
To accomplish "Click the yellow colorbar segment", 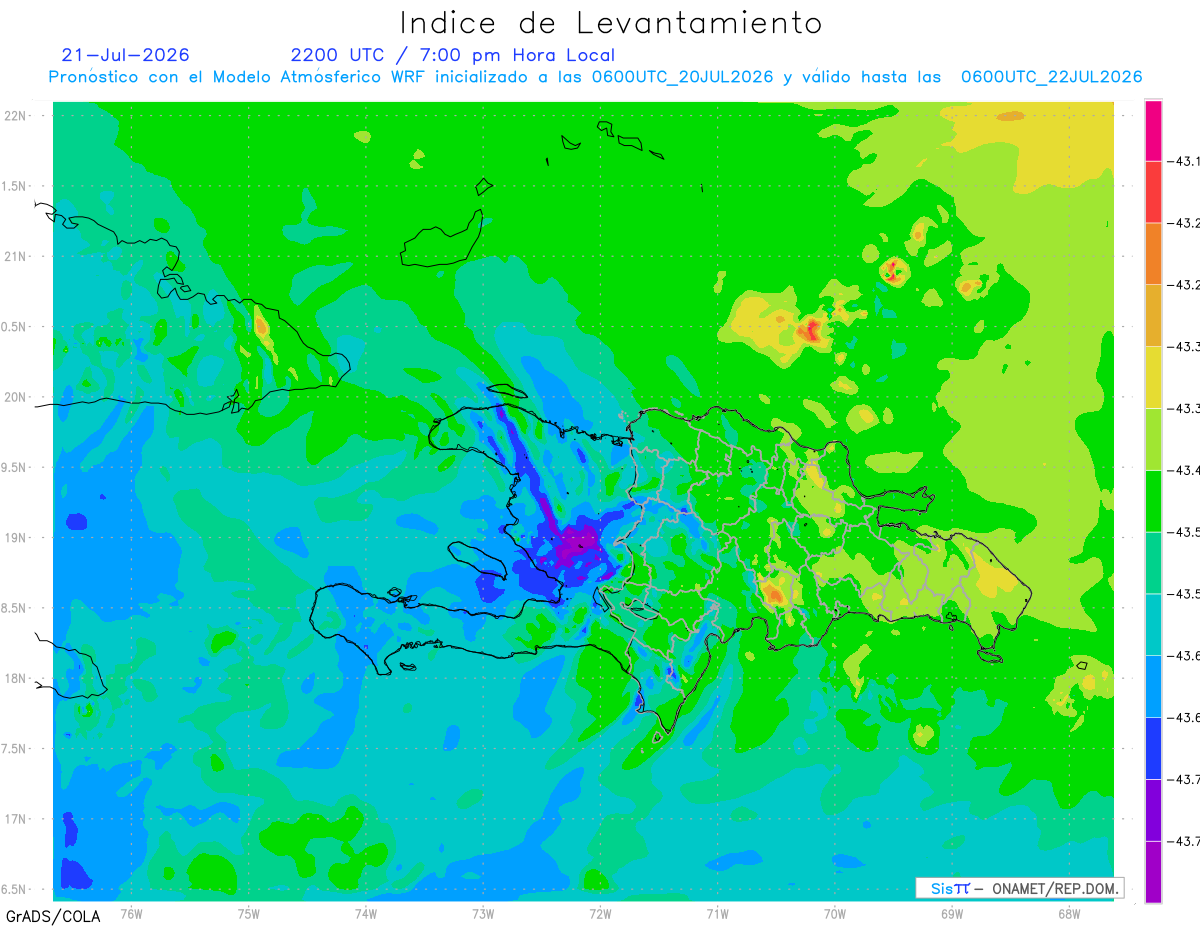I will point(1153,377).
